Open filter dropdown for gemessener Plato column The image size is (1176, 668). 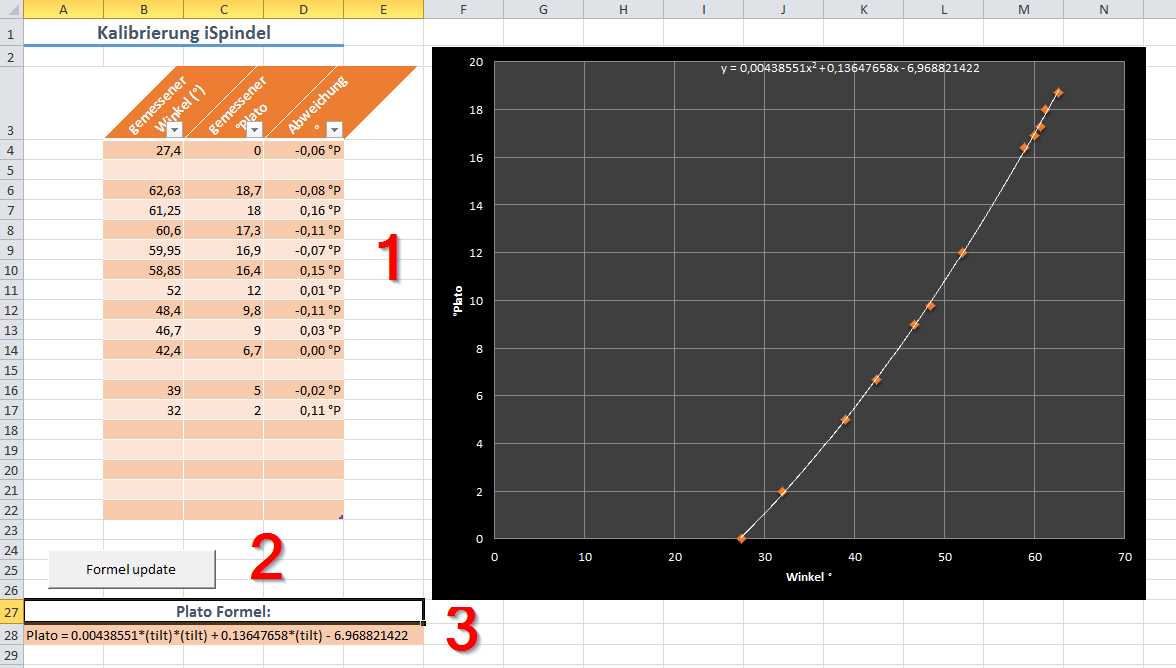tap(254, 130)
